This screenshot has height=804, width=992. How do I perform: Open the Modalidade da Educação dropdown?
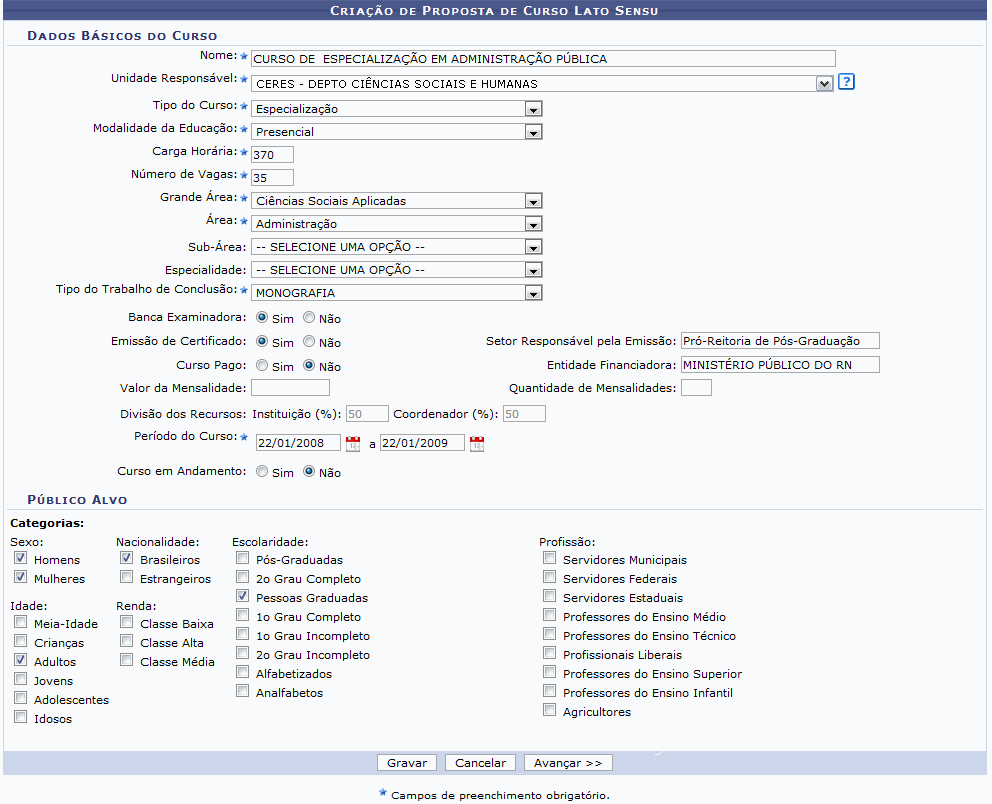pos(533,132)
